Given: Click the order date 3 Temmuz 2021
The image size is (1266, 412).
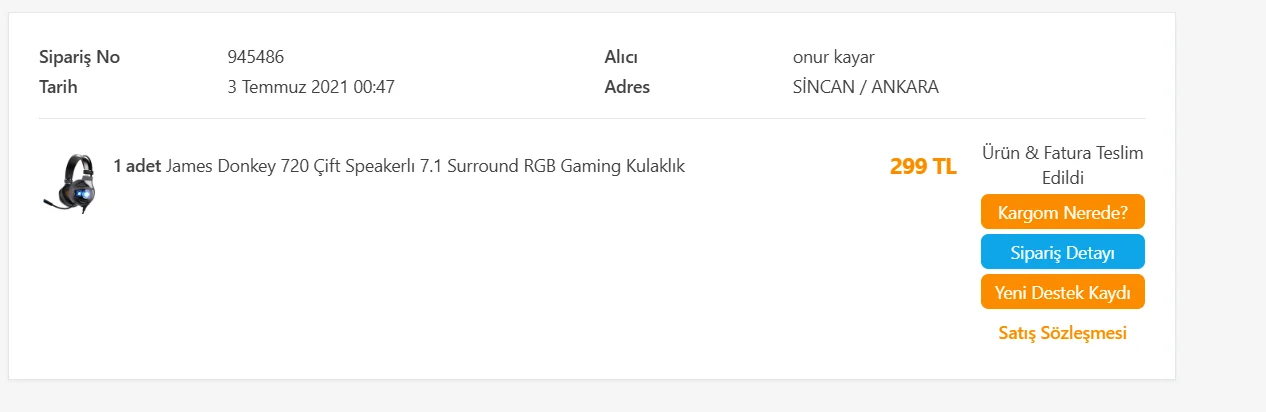Looking at the screenshot, I should pos(288,87).
